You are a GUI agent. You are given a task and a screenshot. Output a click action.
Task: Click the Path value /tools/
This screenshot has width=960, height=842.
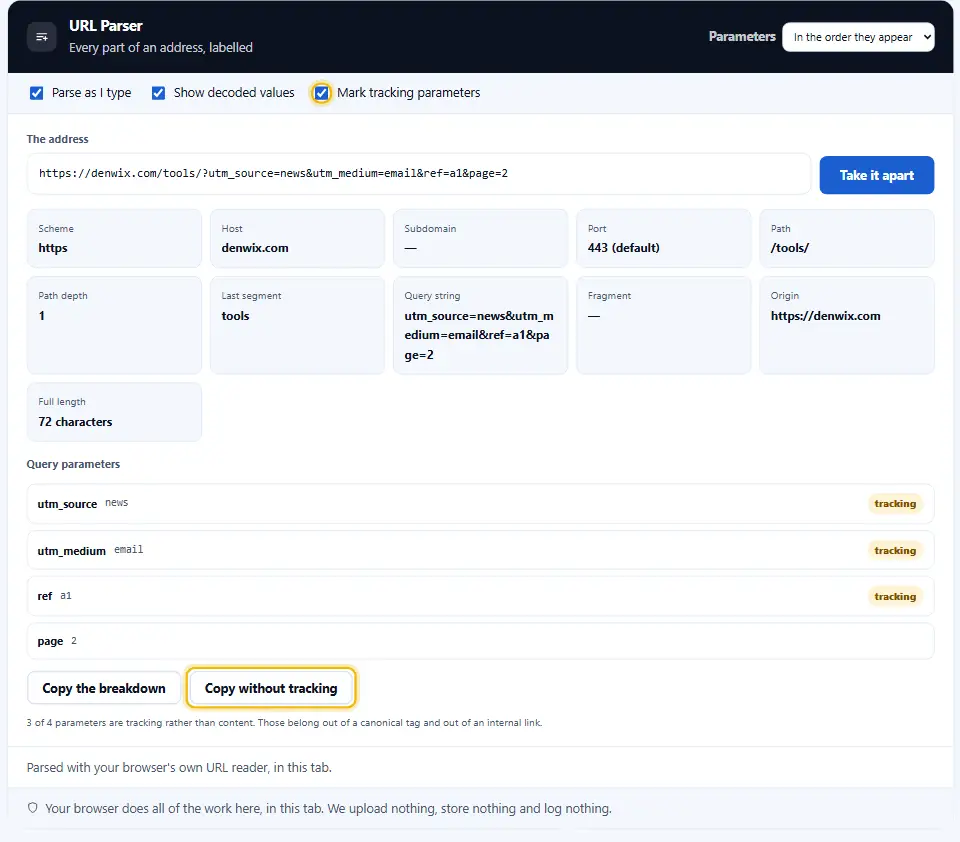[x=790, y=248]
